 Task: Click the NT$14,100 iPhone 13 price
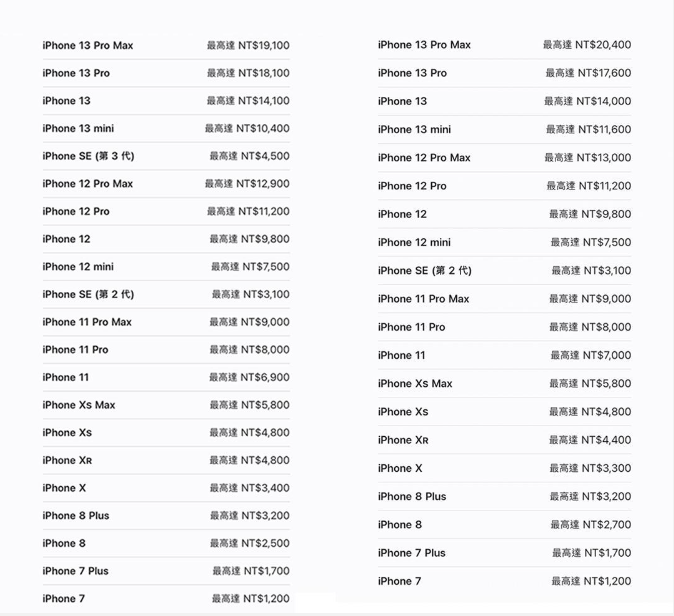[248, 101]
